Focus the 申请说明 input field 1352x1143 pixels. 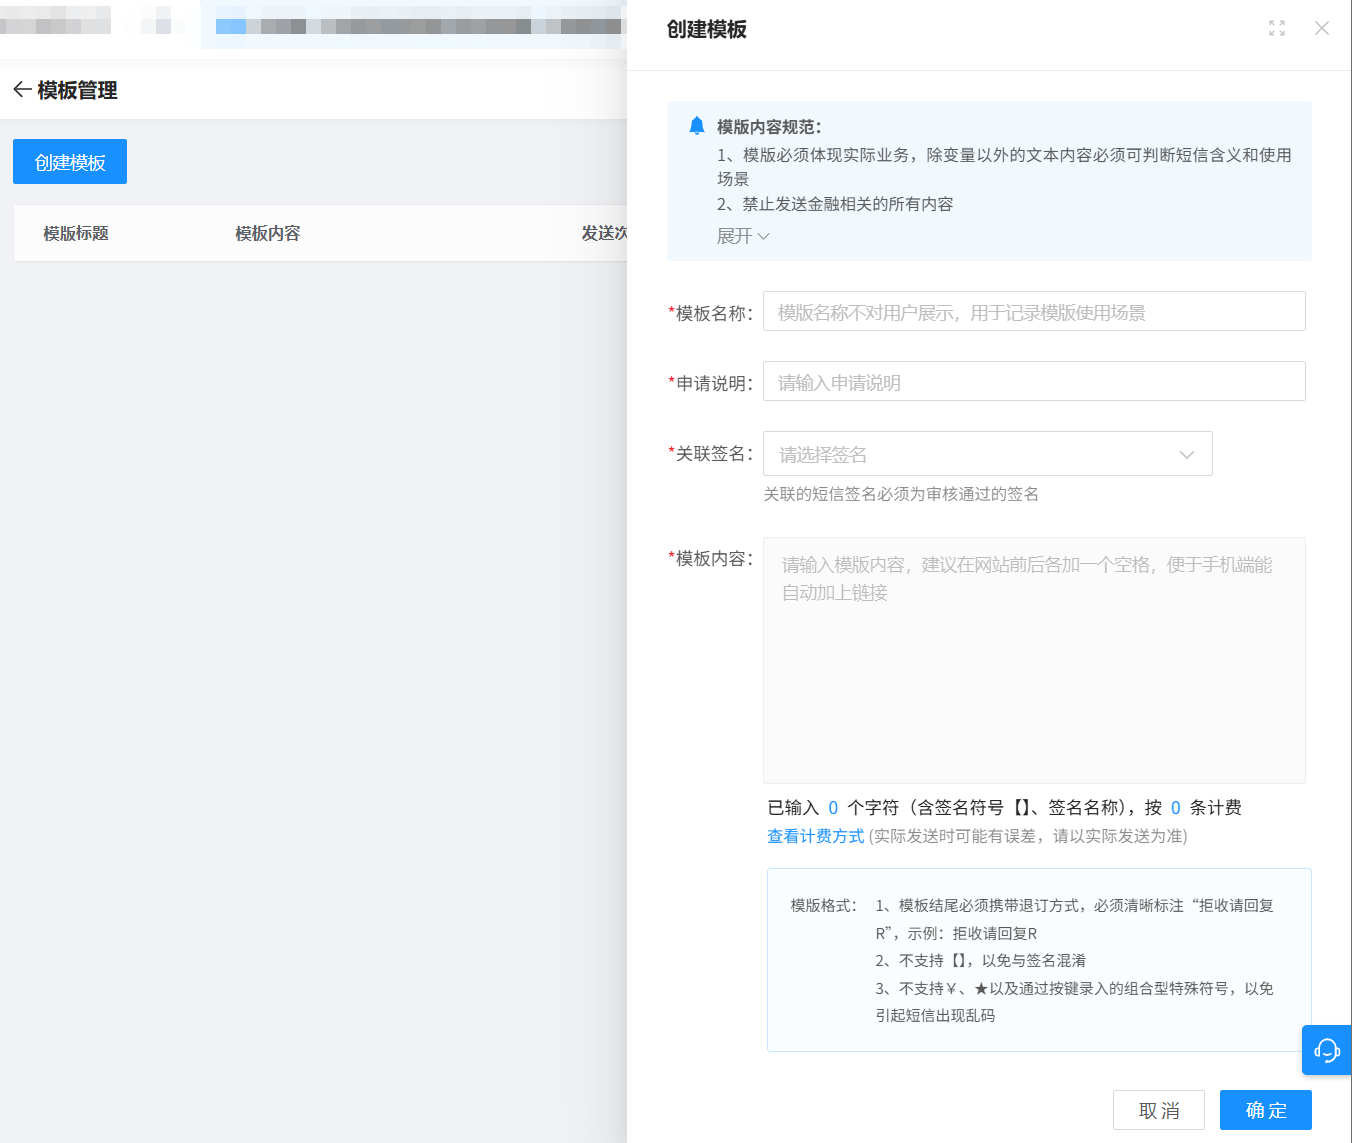click(1033, 382)
